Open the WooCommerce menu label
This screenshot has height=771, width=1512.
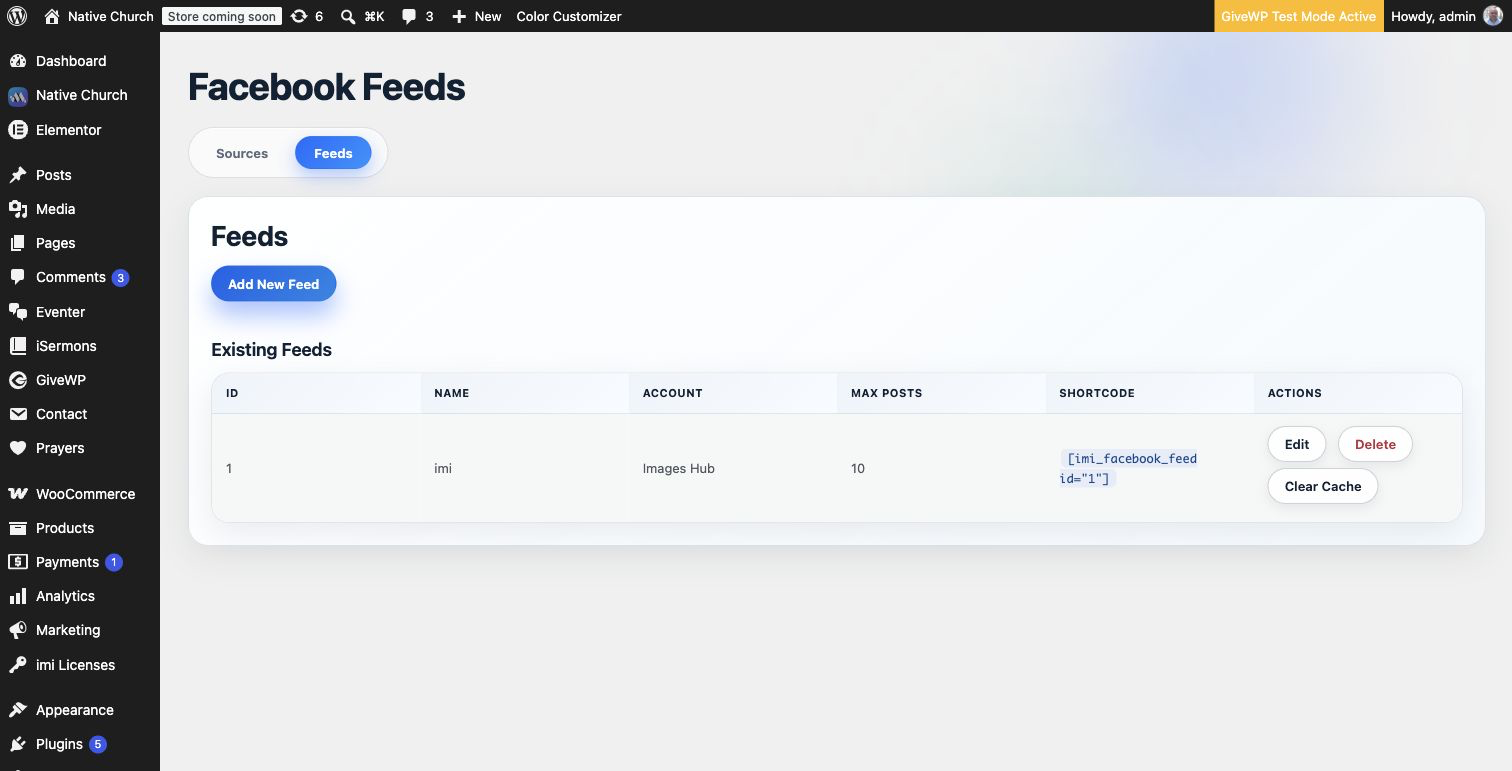click(85, 494)
